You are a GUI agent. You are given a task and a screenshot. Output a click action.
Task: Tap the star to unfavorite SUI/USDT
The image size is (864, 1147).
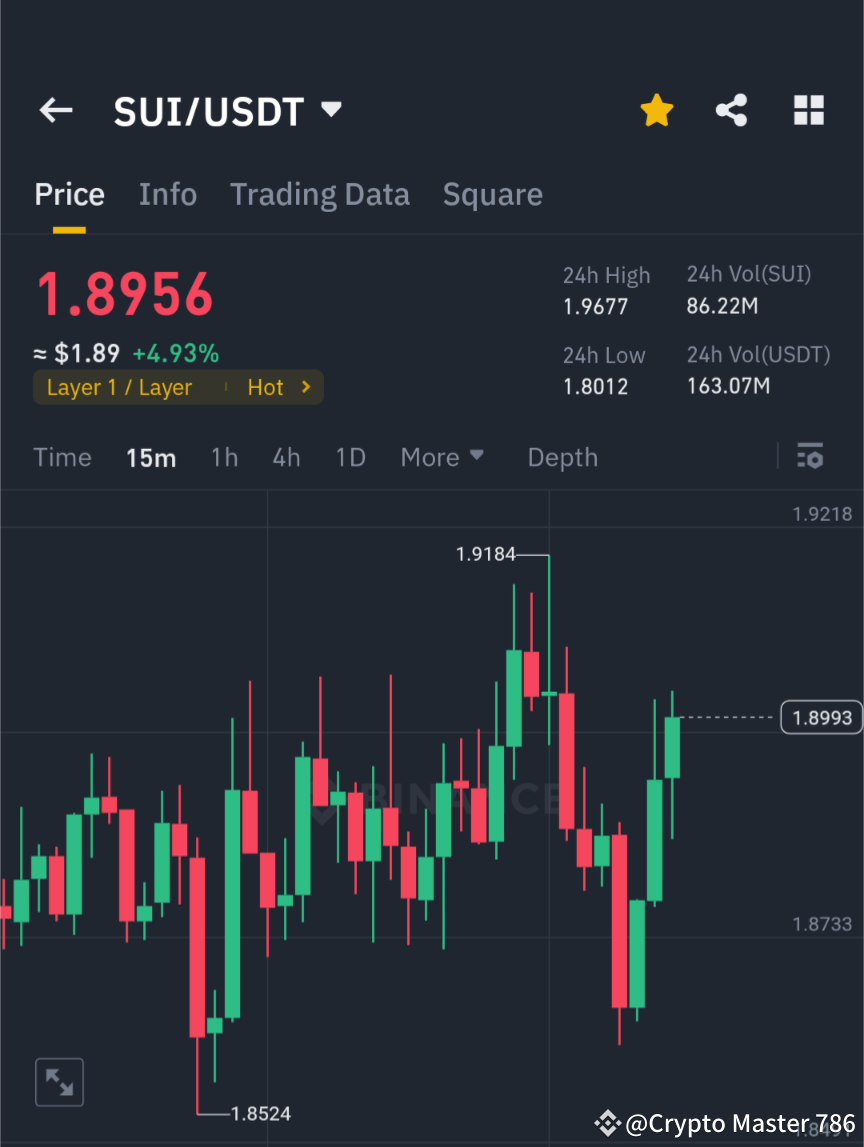coord(656,110)
